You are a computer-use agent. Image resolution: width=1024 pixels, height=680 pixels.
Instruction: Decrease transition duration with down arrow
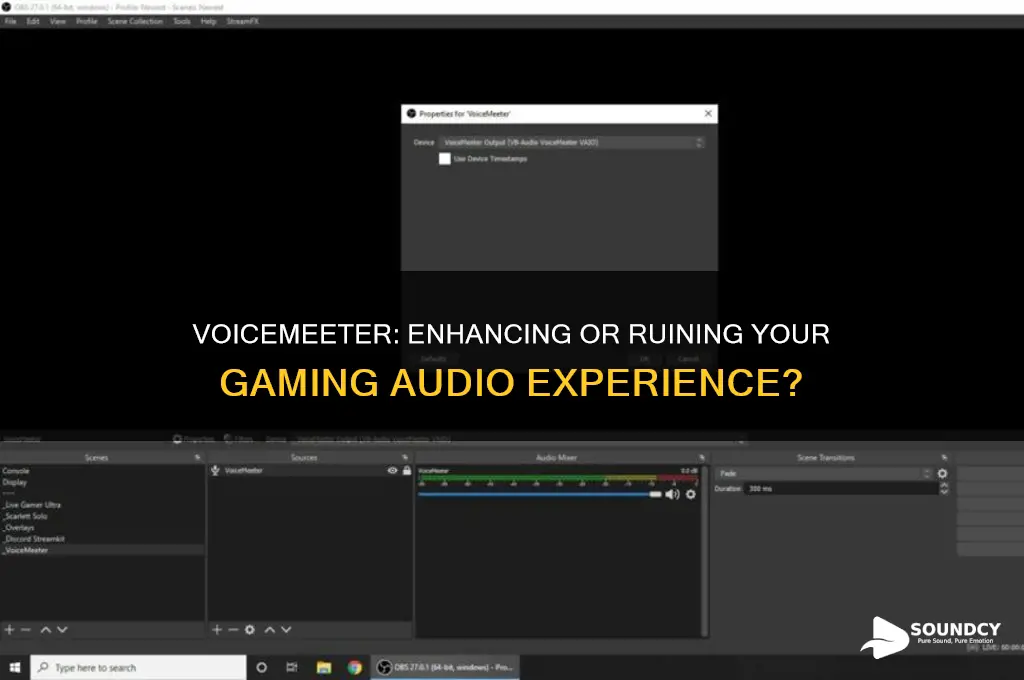[x=944, y=492]
